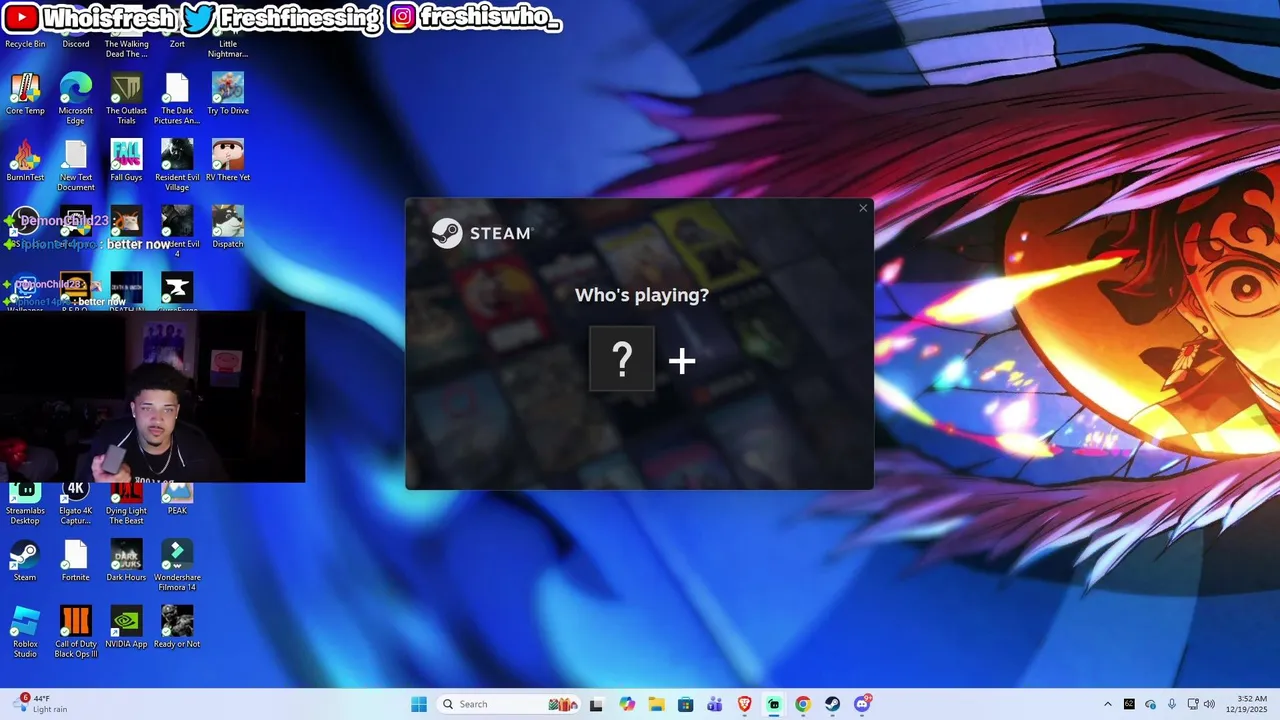Launch Microsoft Edge from the desktop
The height and width of the screenshot is (720, 1280).
(76, 98)
